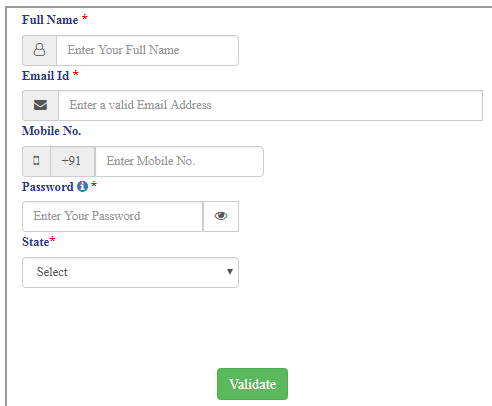492x406 pixels.
Task: Toggle password visibility with the eye icon
Action: click(221, 216)
